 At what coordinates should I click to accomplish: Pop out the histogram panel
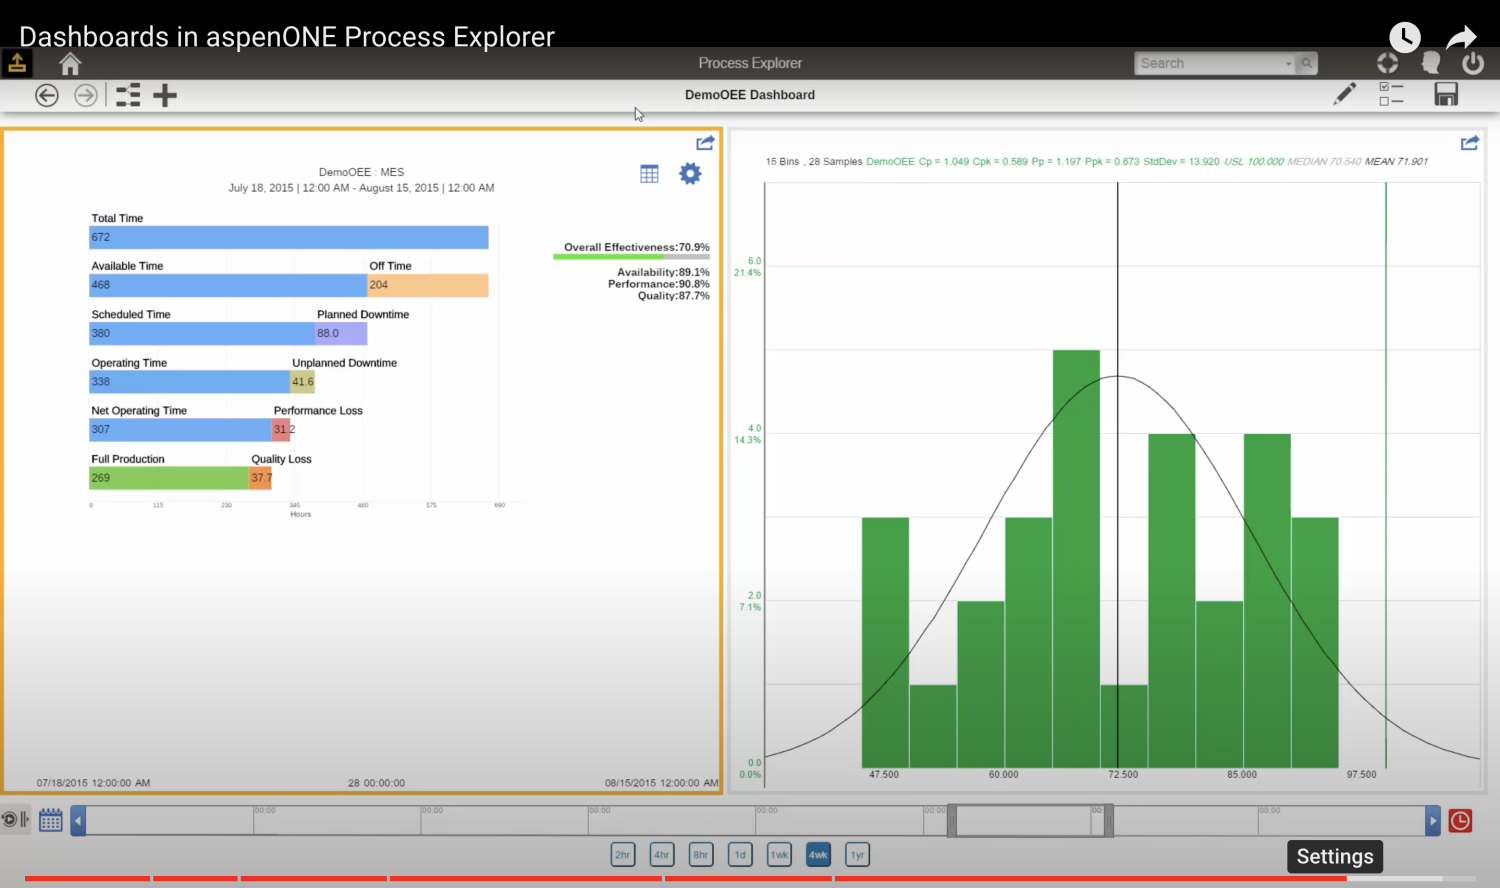pos(1469,143)
